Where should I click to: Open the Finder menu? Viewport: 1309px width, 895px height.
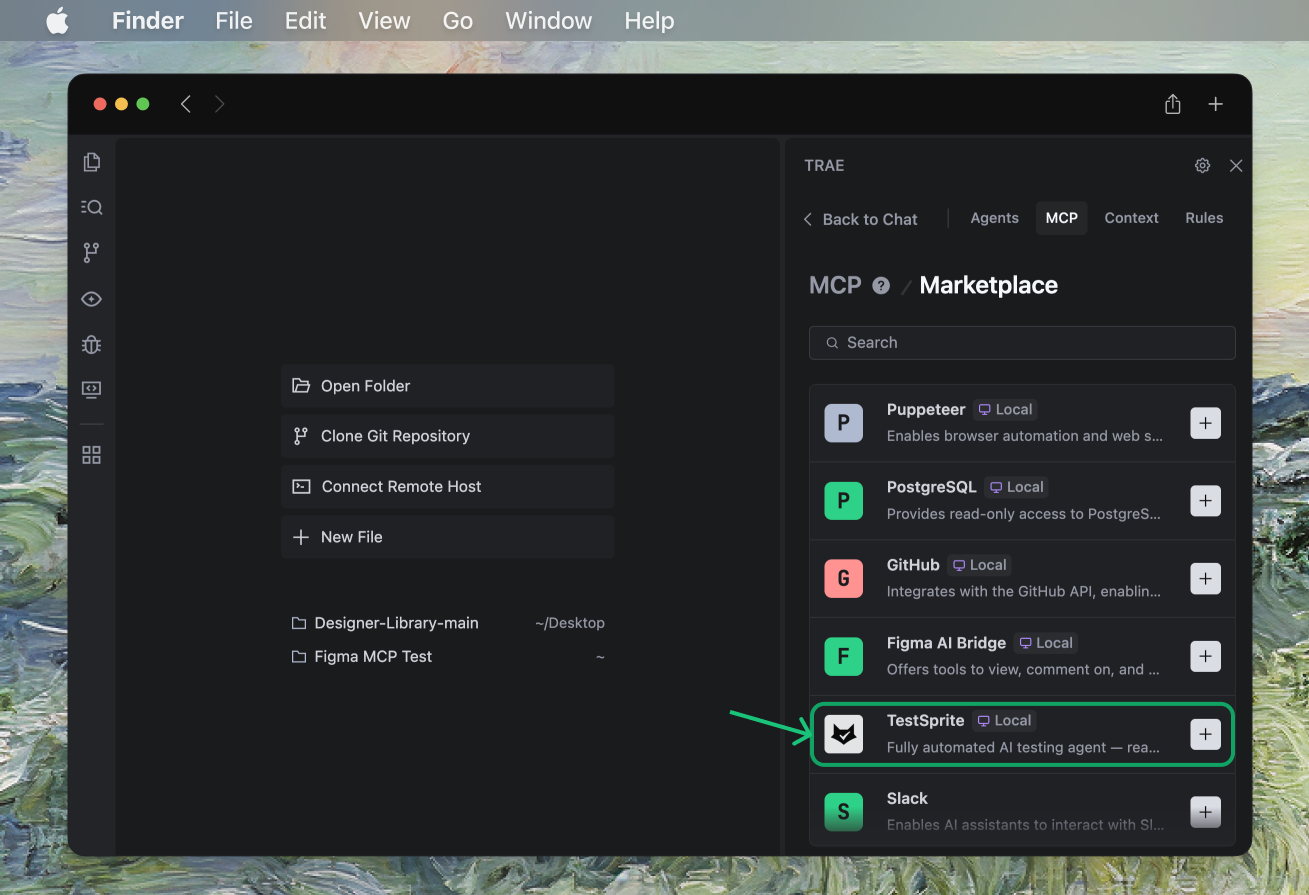(x=148, y=20)
